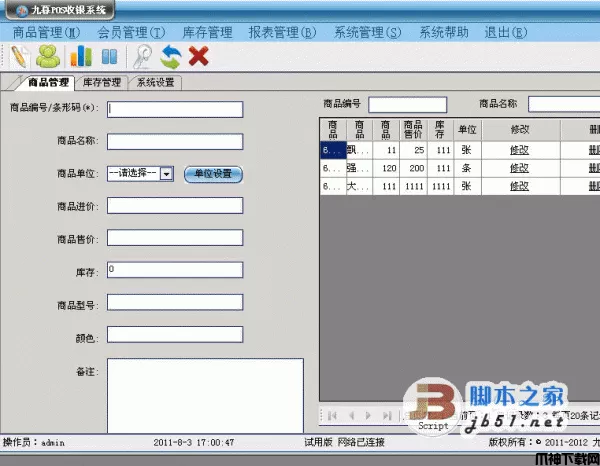Open the green members toolbar icon
This screenshot has height=466, width=600.
48,56
